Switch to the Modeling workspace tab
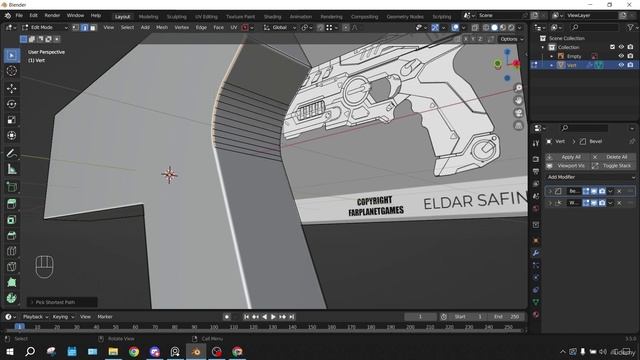 (x=148, y=17)
